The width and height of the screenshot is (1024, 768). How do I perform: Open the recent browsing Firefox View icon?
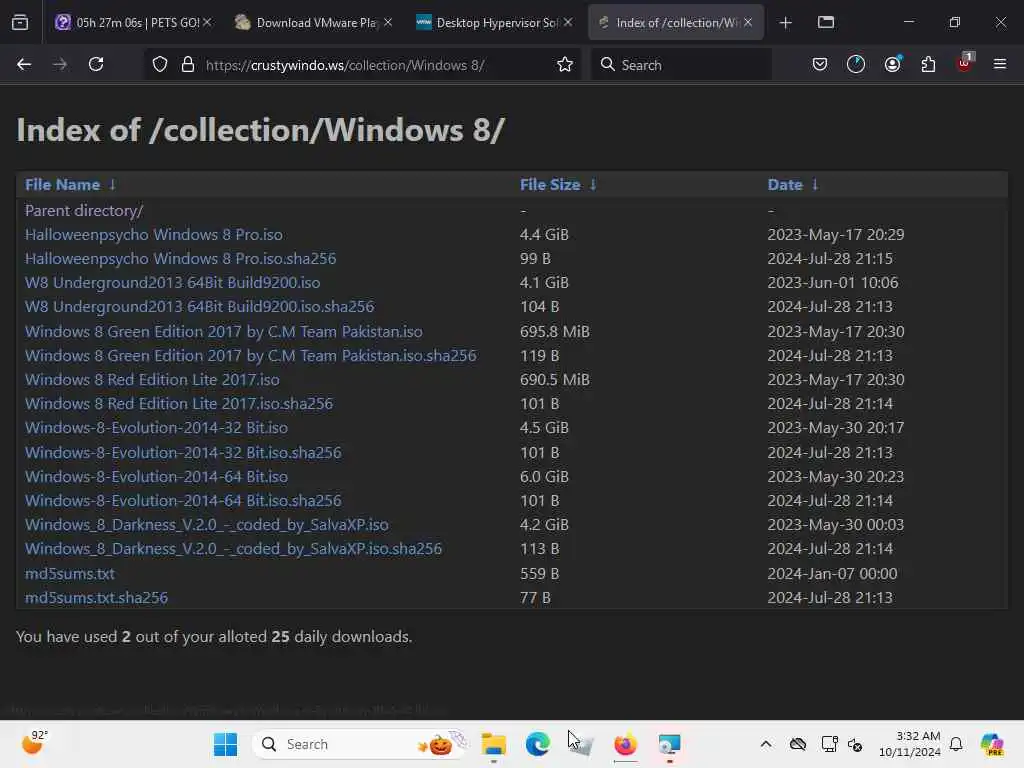(x=20, y=23)
